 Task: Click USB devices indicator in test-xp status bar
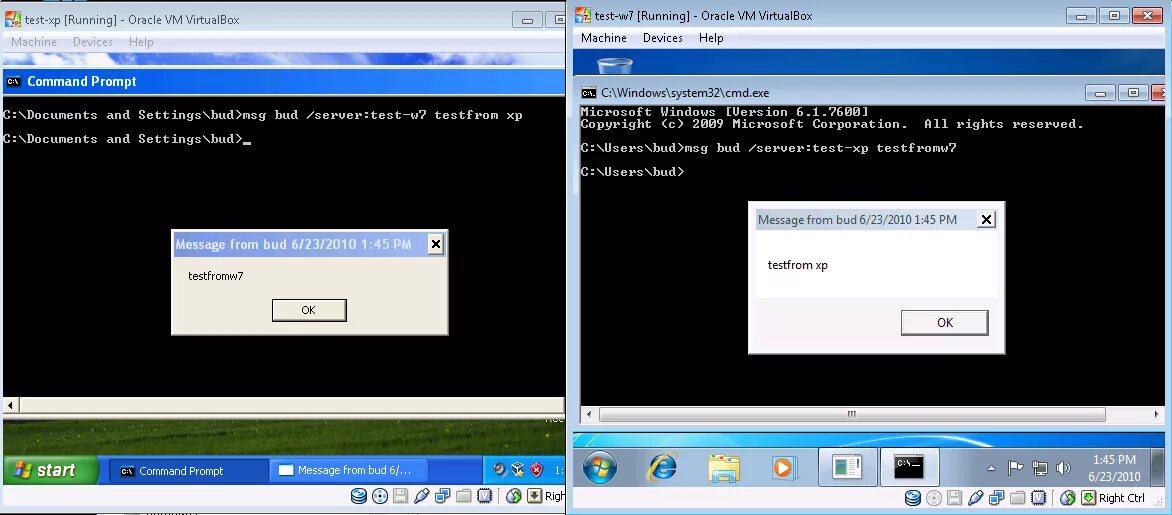click(x=422, y=496)
